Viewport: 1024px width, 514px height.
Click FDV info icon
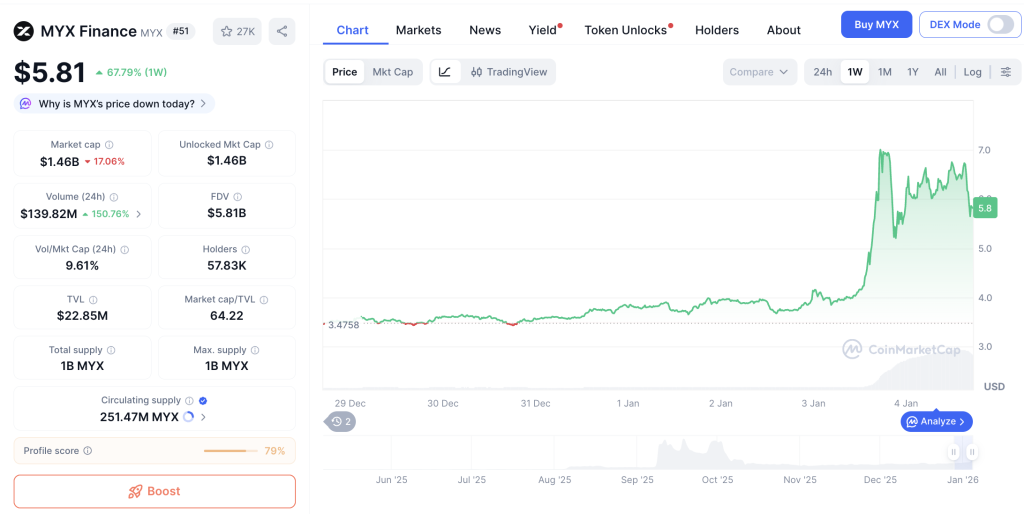coord(238,197)
